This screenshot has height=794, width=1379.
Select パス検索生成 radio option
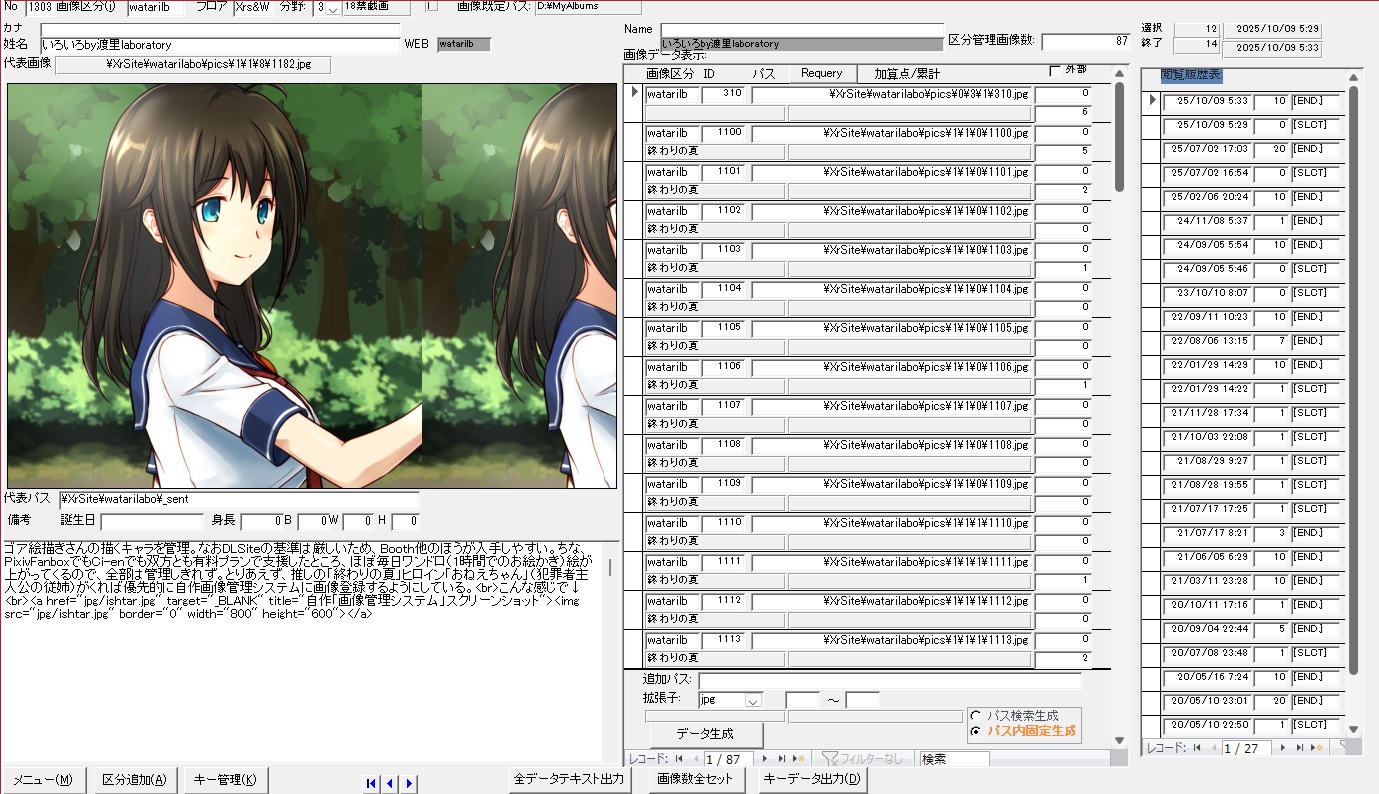pos(975,716)
